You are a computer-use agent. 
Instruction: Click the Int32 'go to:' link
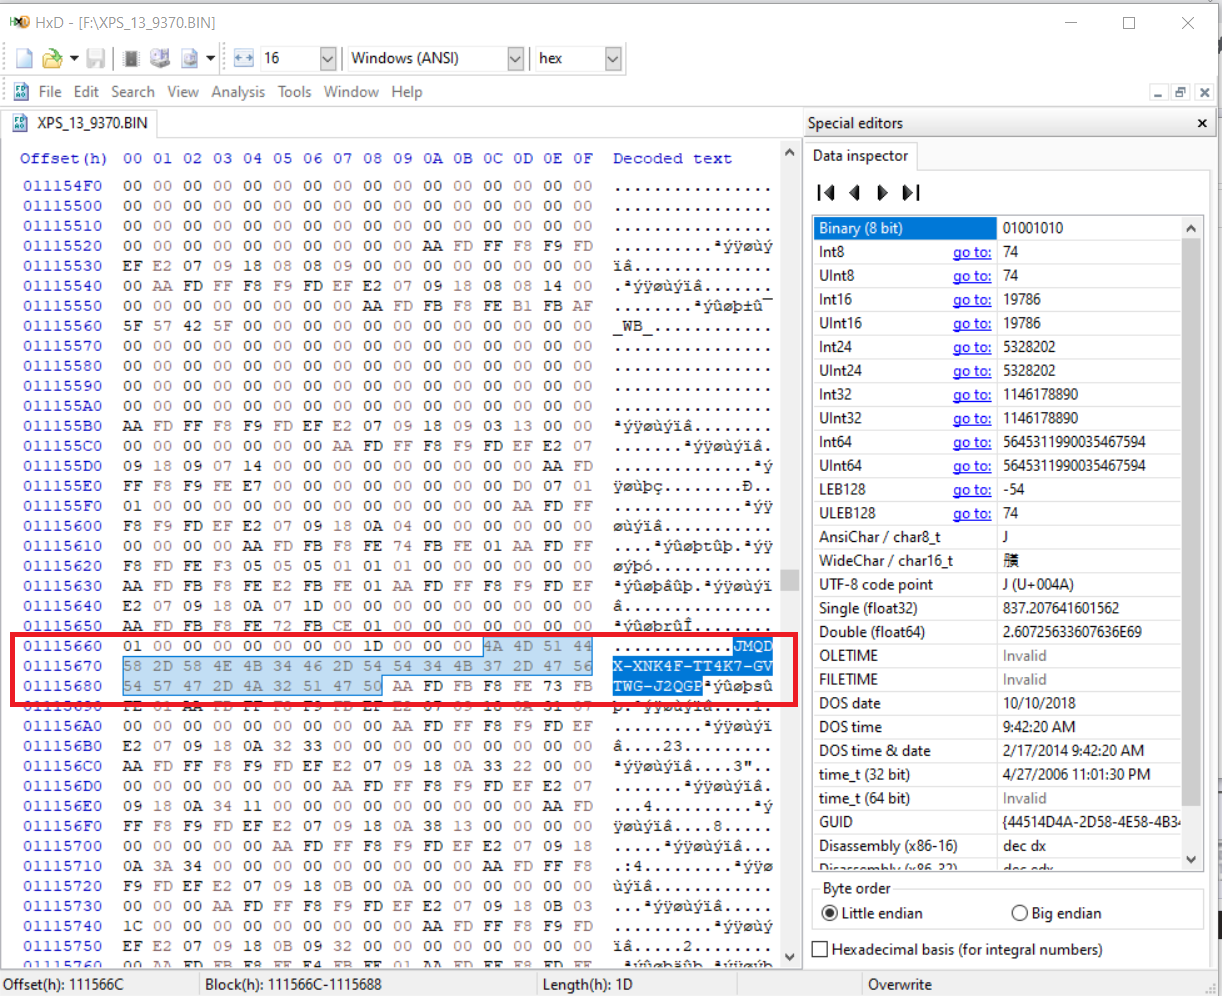(x=971, y=395)
